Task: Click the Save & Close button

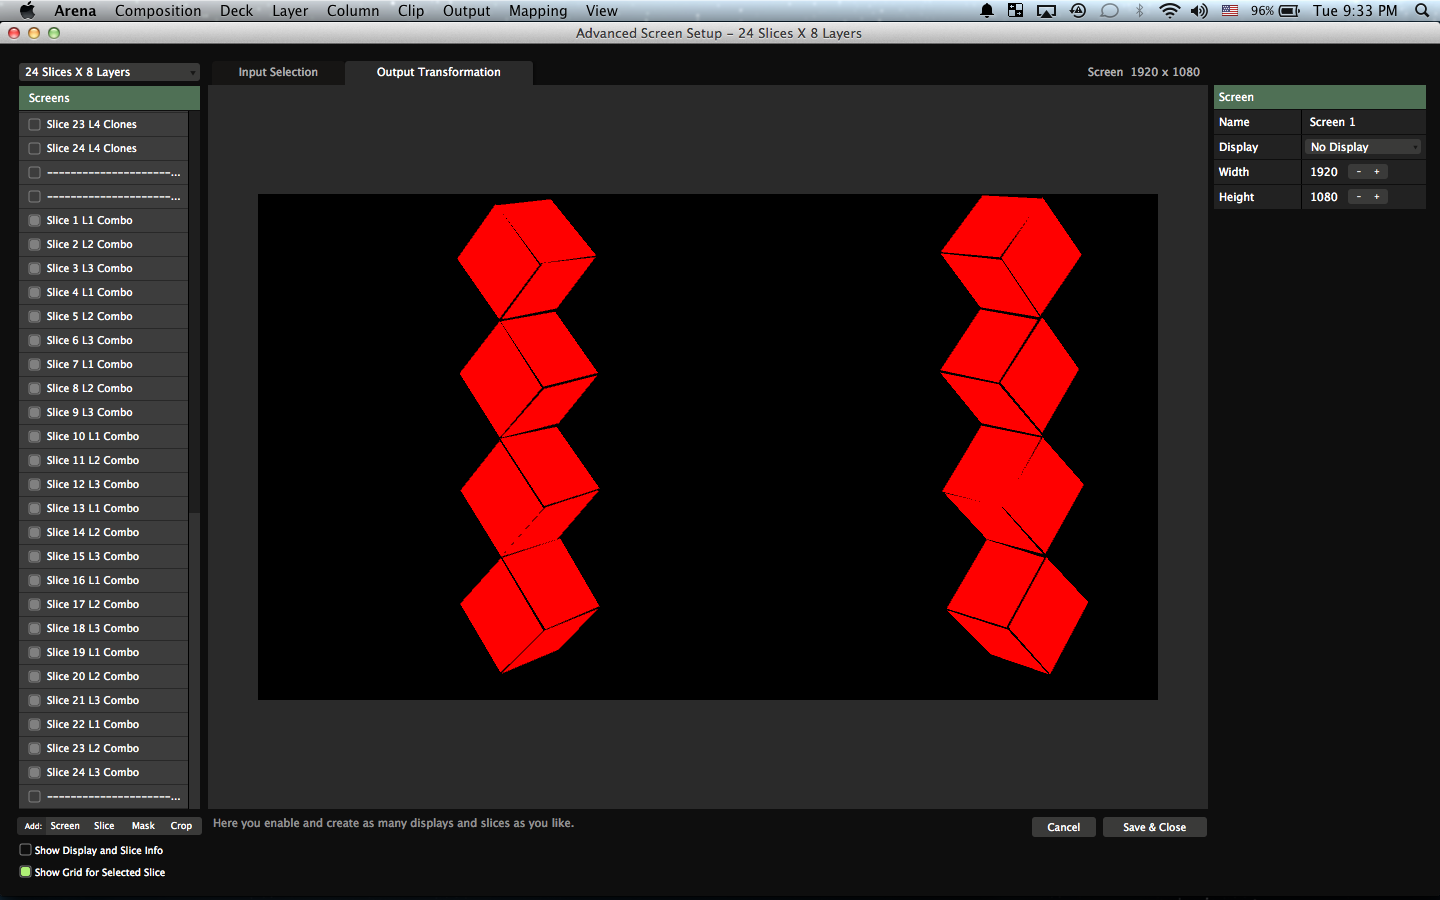Action: pyautogui.click(x=1154, y=827)
